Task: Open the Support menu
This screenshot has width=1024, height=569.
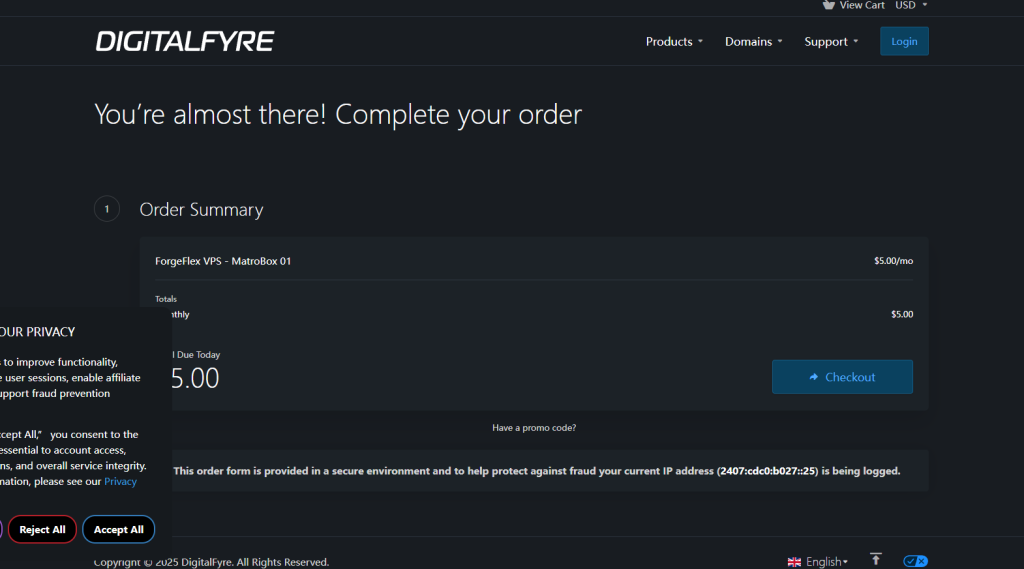Action: coord(831,42)
